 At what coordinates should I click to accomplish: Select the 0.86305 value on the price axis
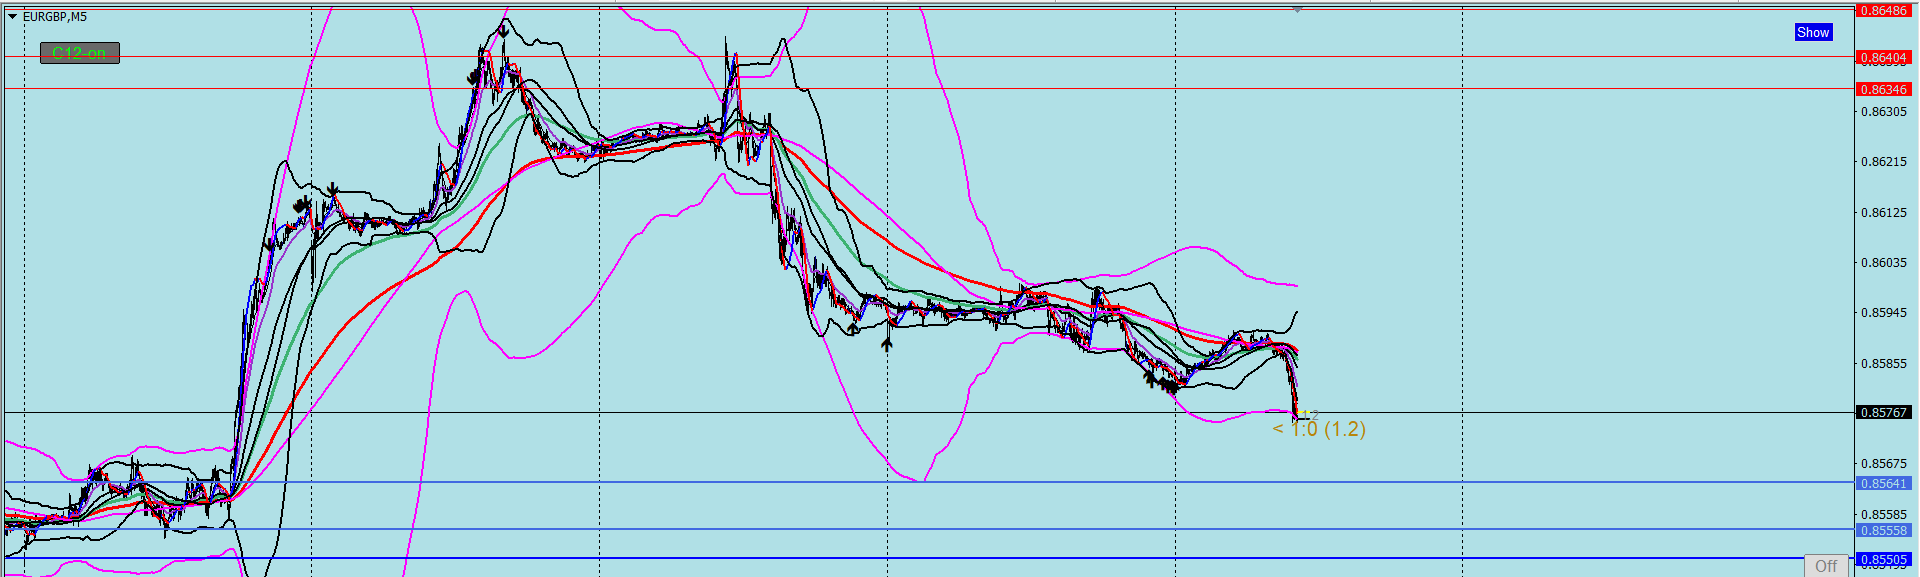pyautogui.click(x=1883, y=112)
